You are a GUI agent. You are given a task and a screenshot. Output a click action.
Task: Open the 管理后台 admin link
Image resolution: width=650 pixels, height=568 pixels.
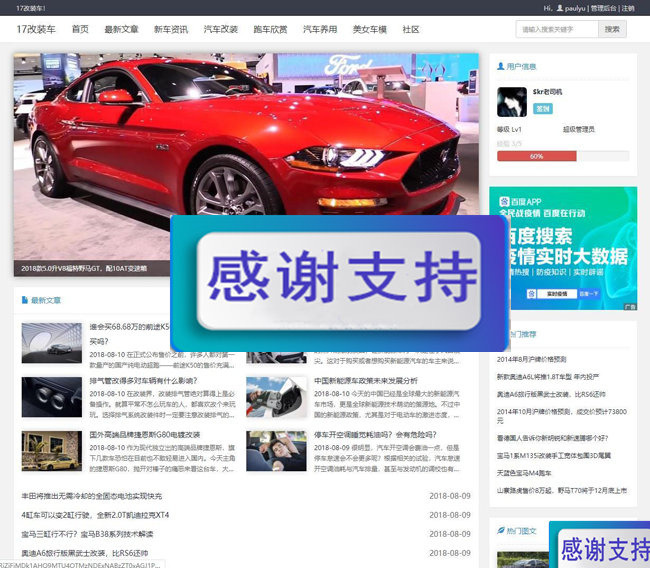click(604, 8)
